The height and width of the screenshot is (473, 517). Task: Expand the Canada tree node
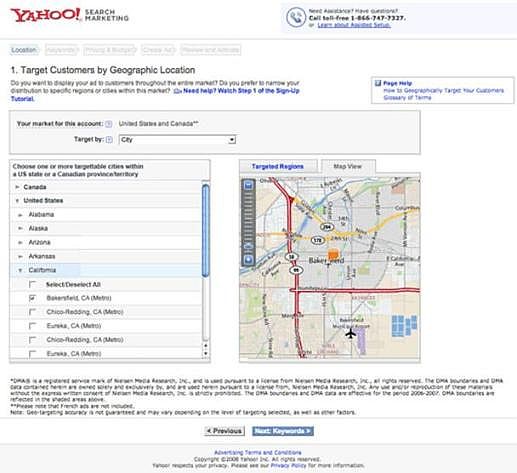pyautogui.click(x=17, y=187)
